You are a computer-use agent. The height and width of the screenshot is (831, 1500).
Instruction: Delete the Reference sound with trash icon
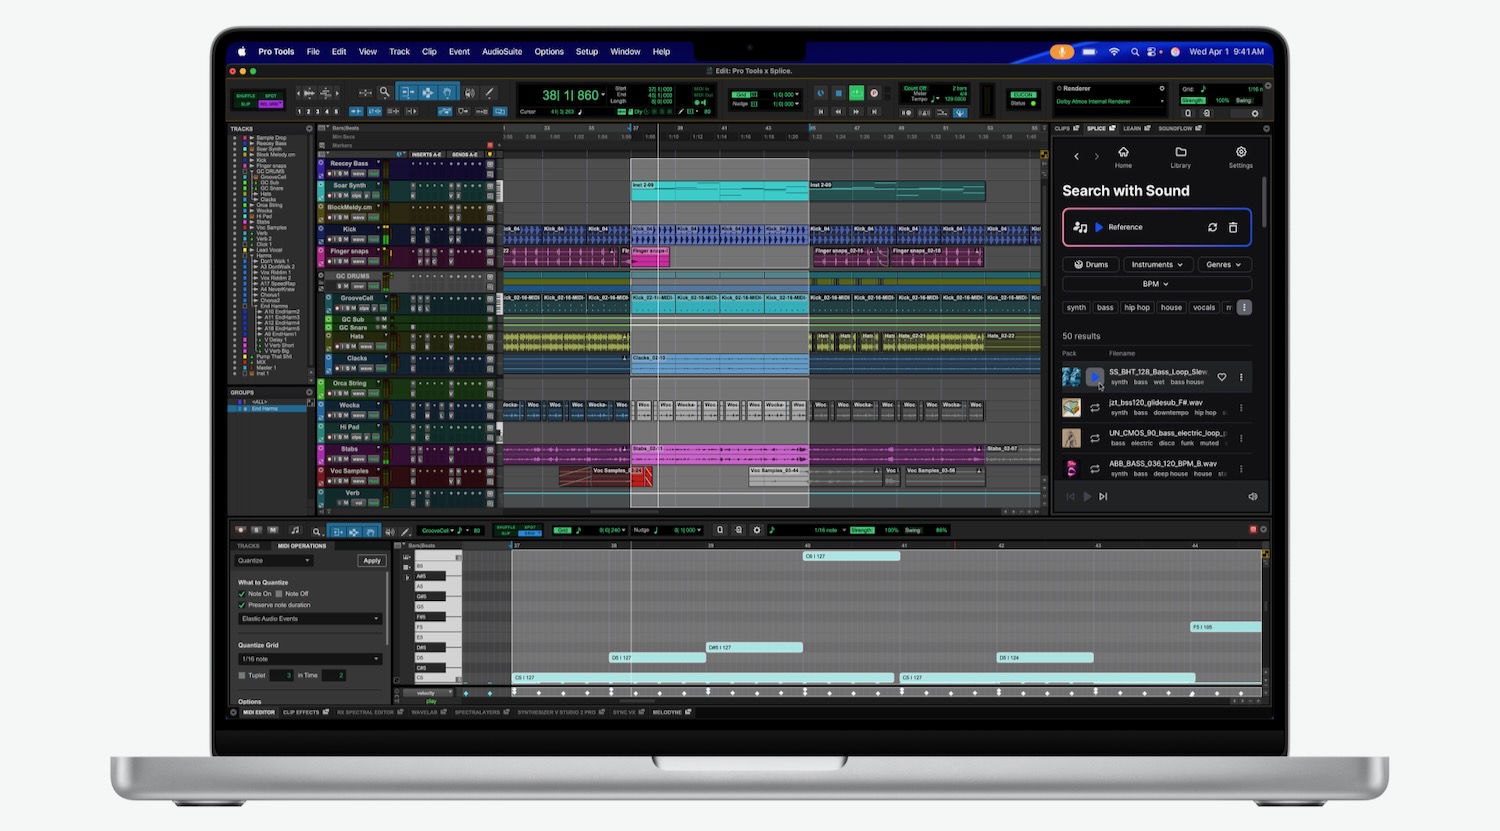[1233, 228]
